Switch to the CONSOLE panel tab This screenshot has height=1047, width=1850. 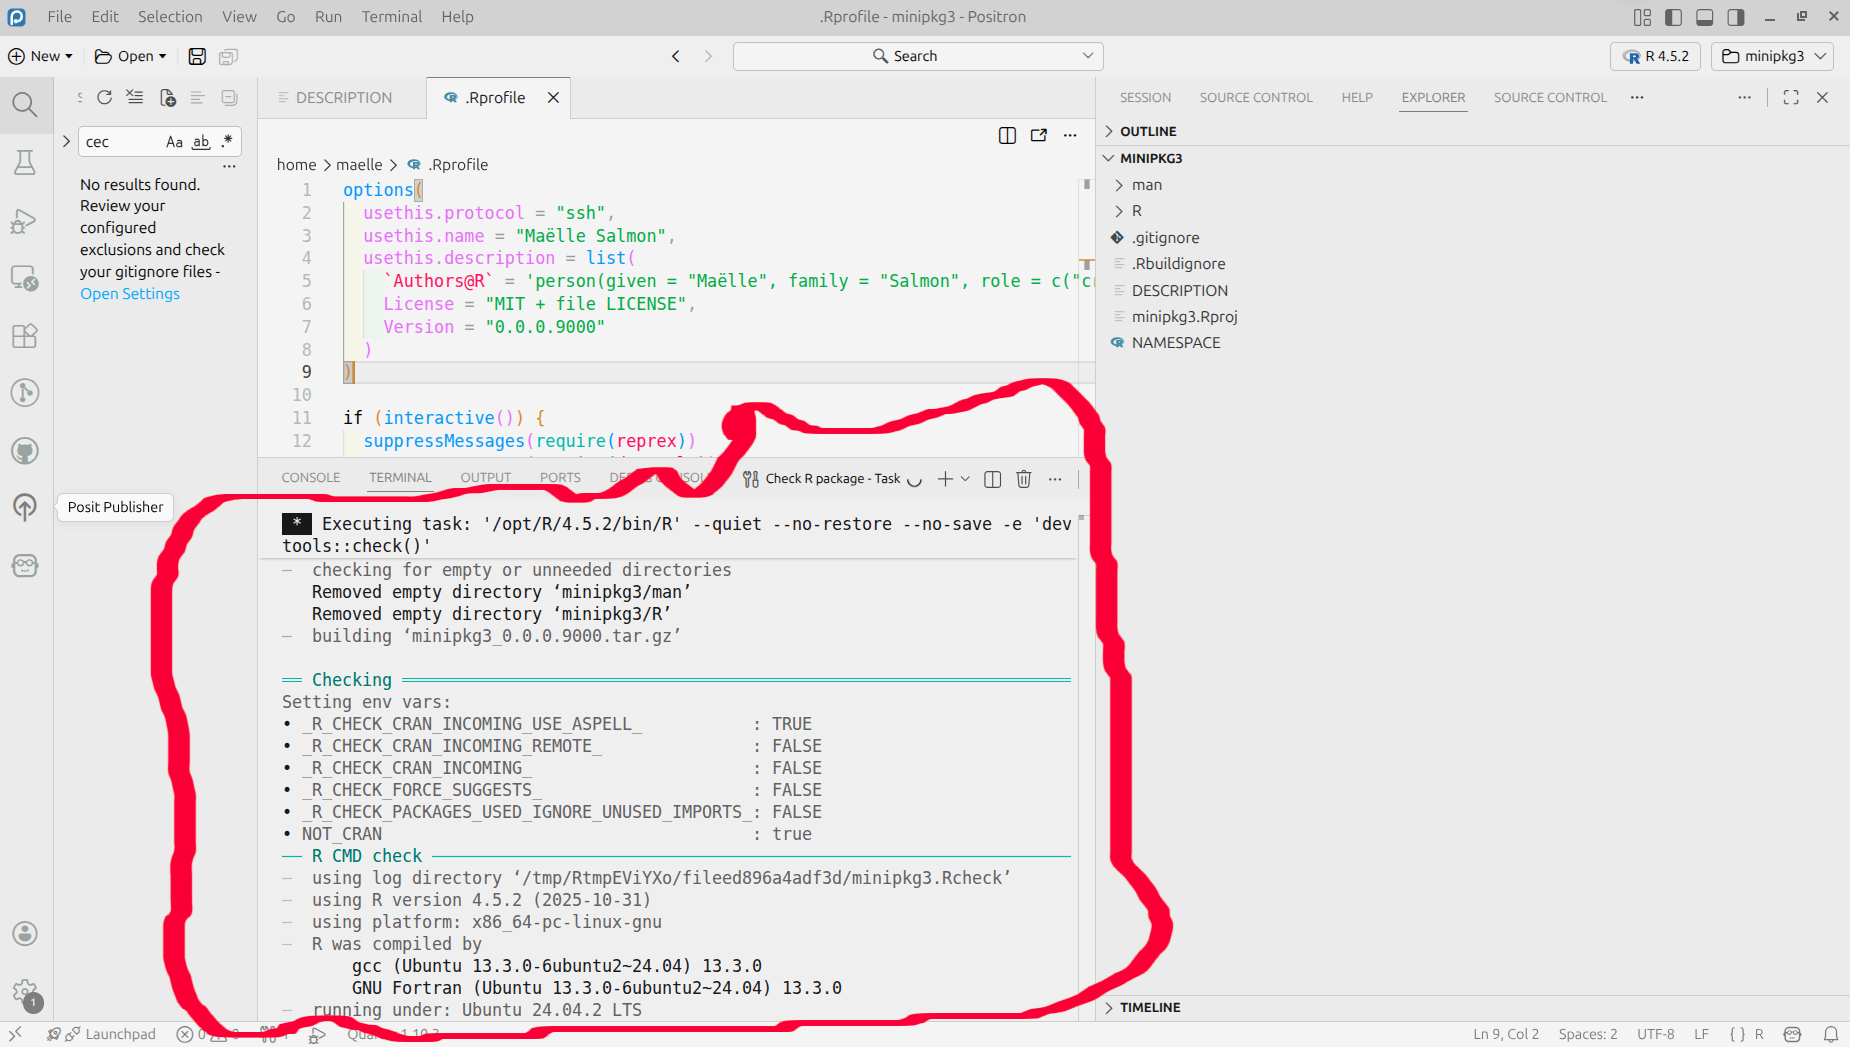tap(311, 478)
